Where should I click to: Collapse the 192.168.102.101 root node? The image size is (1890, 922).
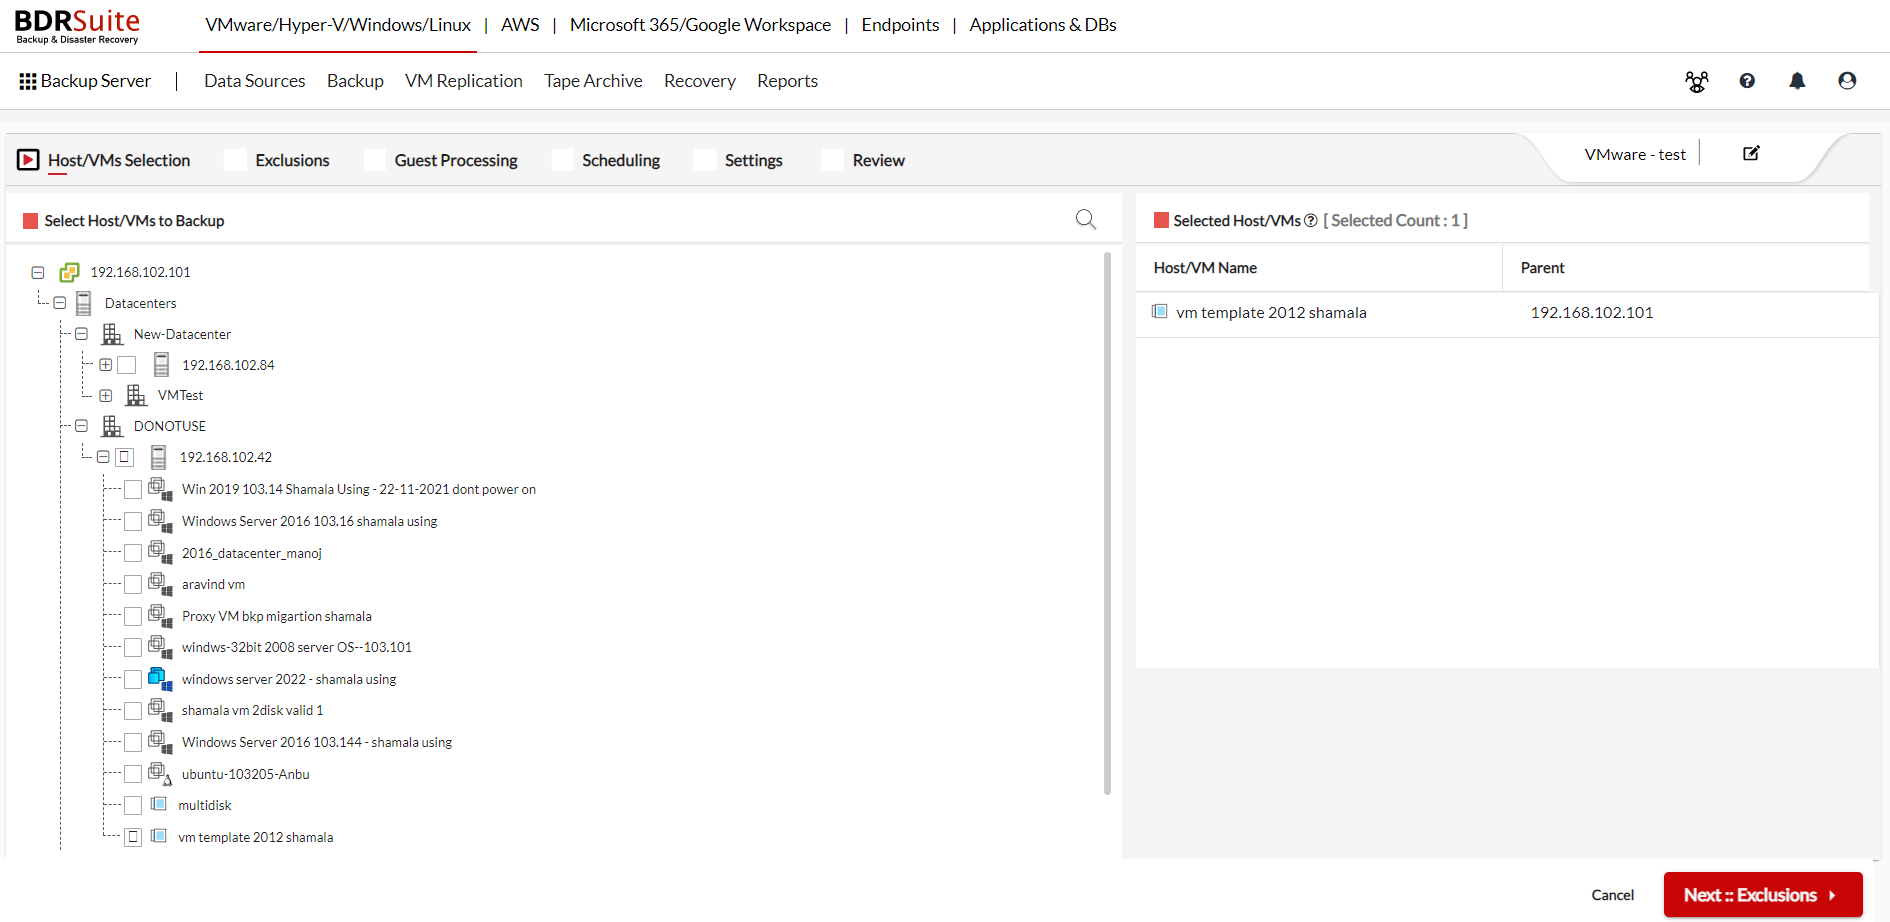click(x=38, y=272)
